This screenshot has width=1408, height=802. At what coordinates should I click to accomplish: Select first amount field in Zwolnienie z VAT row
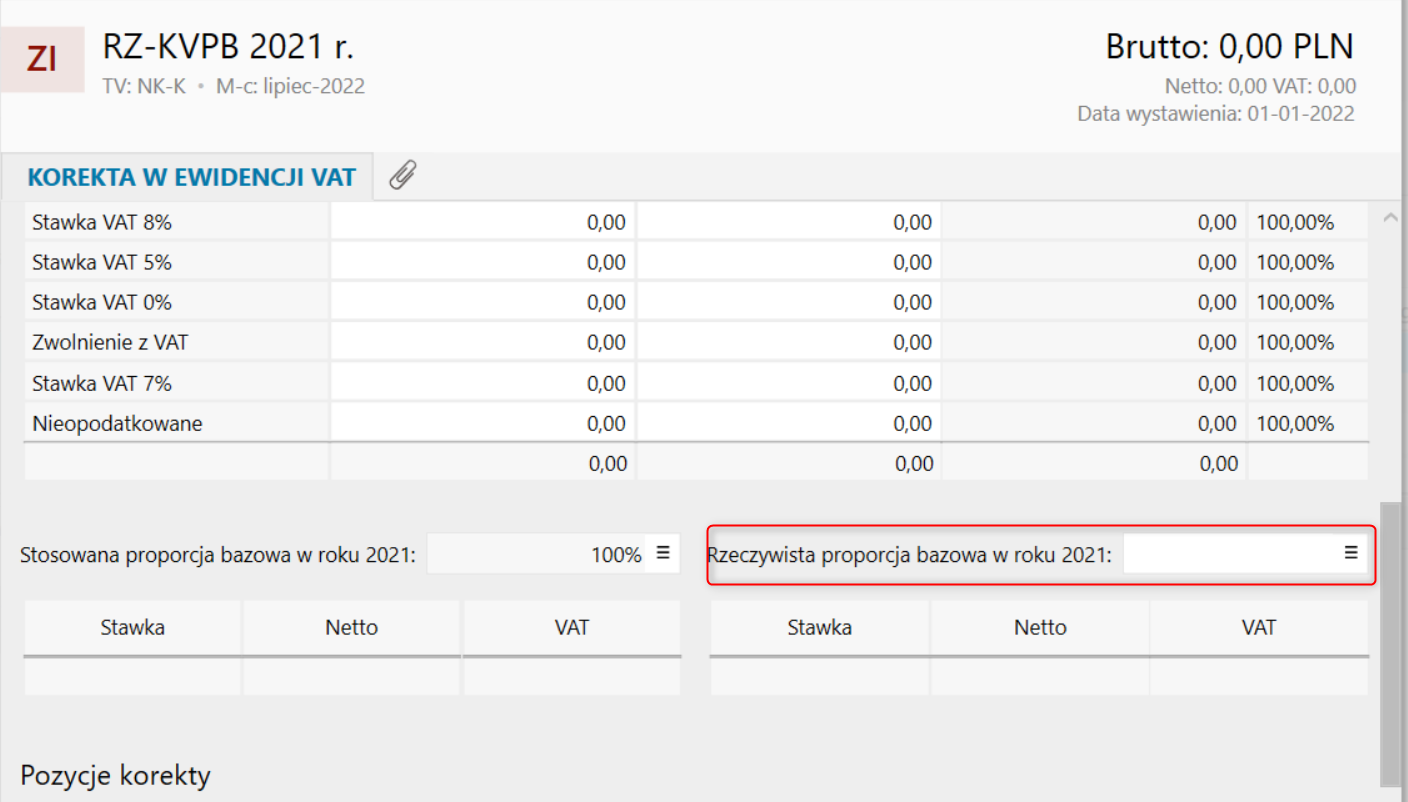point(482,343)
